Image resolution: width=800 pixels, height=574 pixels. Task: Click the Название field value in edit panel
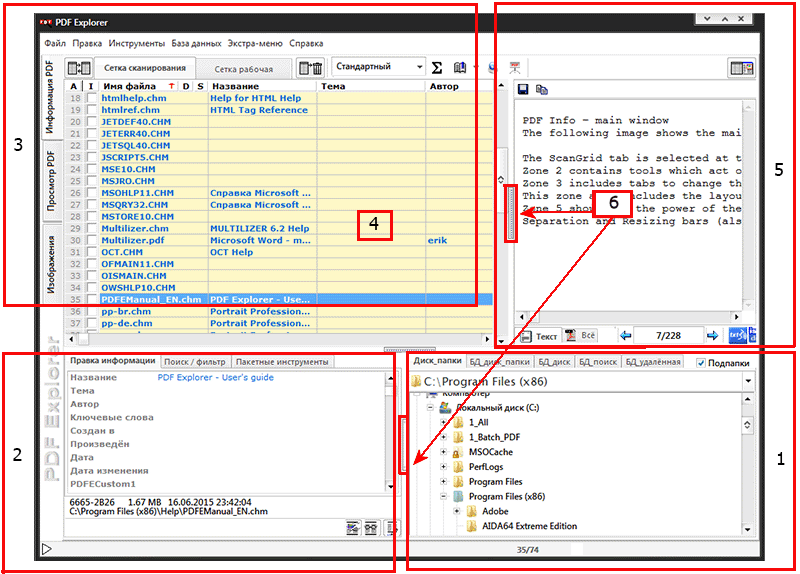point(215,378)
